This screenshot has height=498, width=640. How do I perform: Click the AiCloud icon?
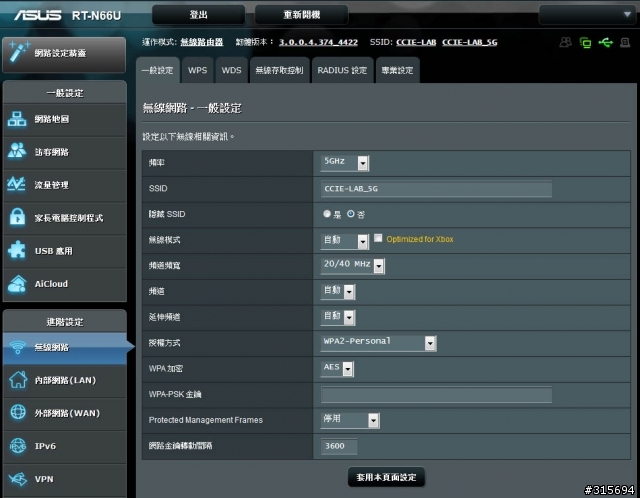point(17,284)
